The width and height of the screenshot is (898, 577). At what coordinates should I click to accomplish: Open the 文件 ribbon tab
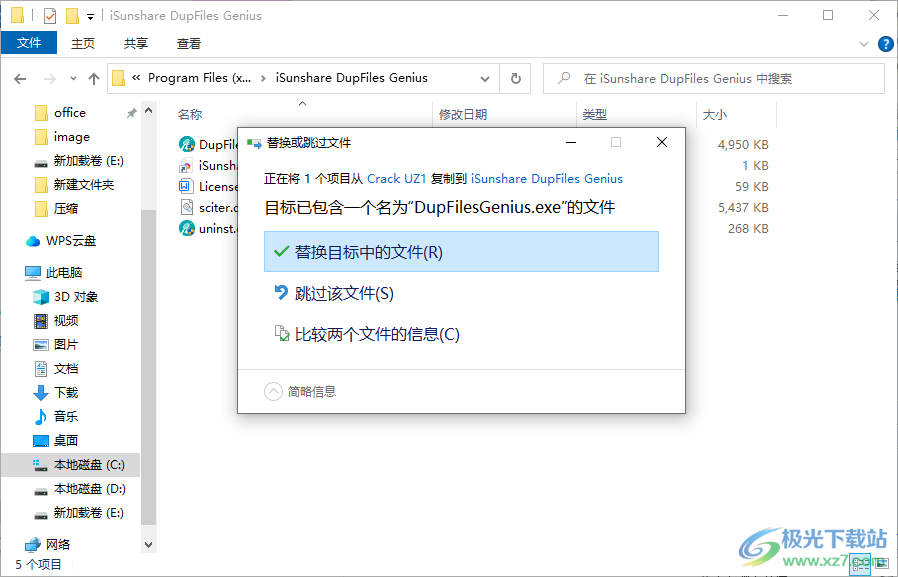[29, 43]
